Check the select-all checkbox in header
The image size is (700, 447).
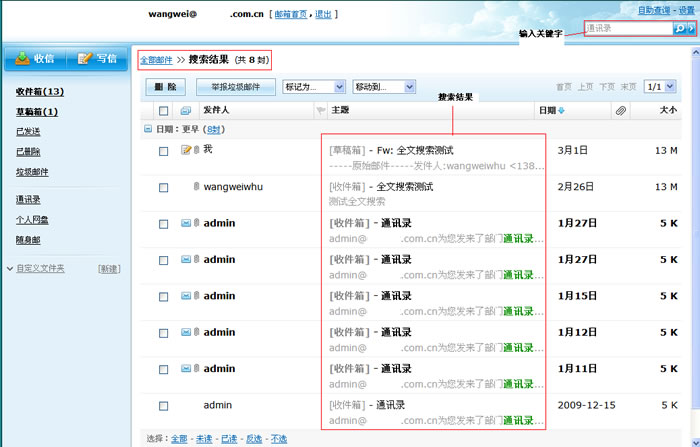(x=163, y=110)
